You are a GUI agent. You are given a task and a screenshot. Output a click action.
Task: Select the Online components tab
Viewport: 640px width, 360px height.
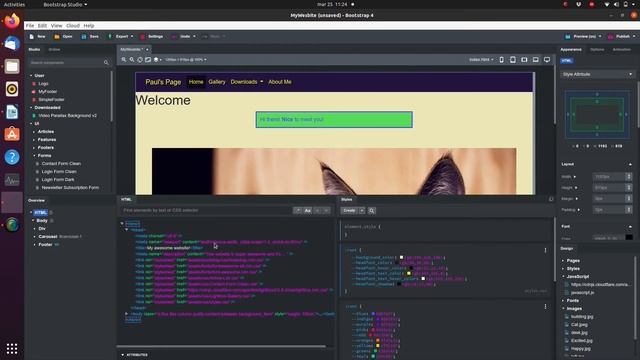pos(54,49)
